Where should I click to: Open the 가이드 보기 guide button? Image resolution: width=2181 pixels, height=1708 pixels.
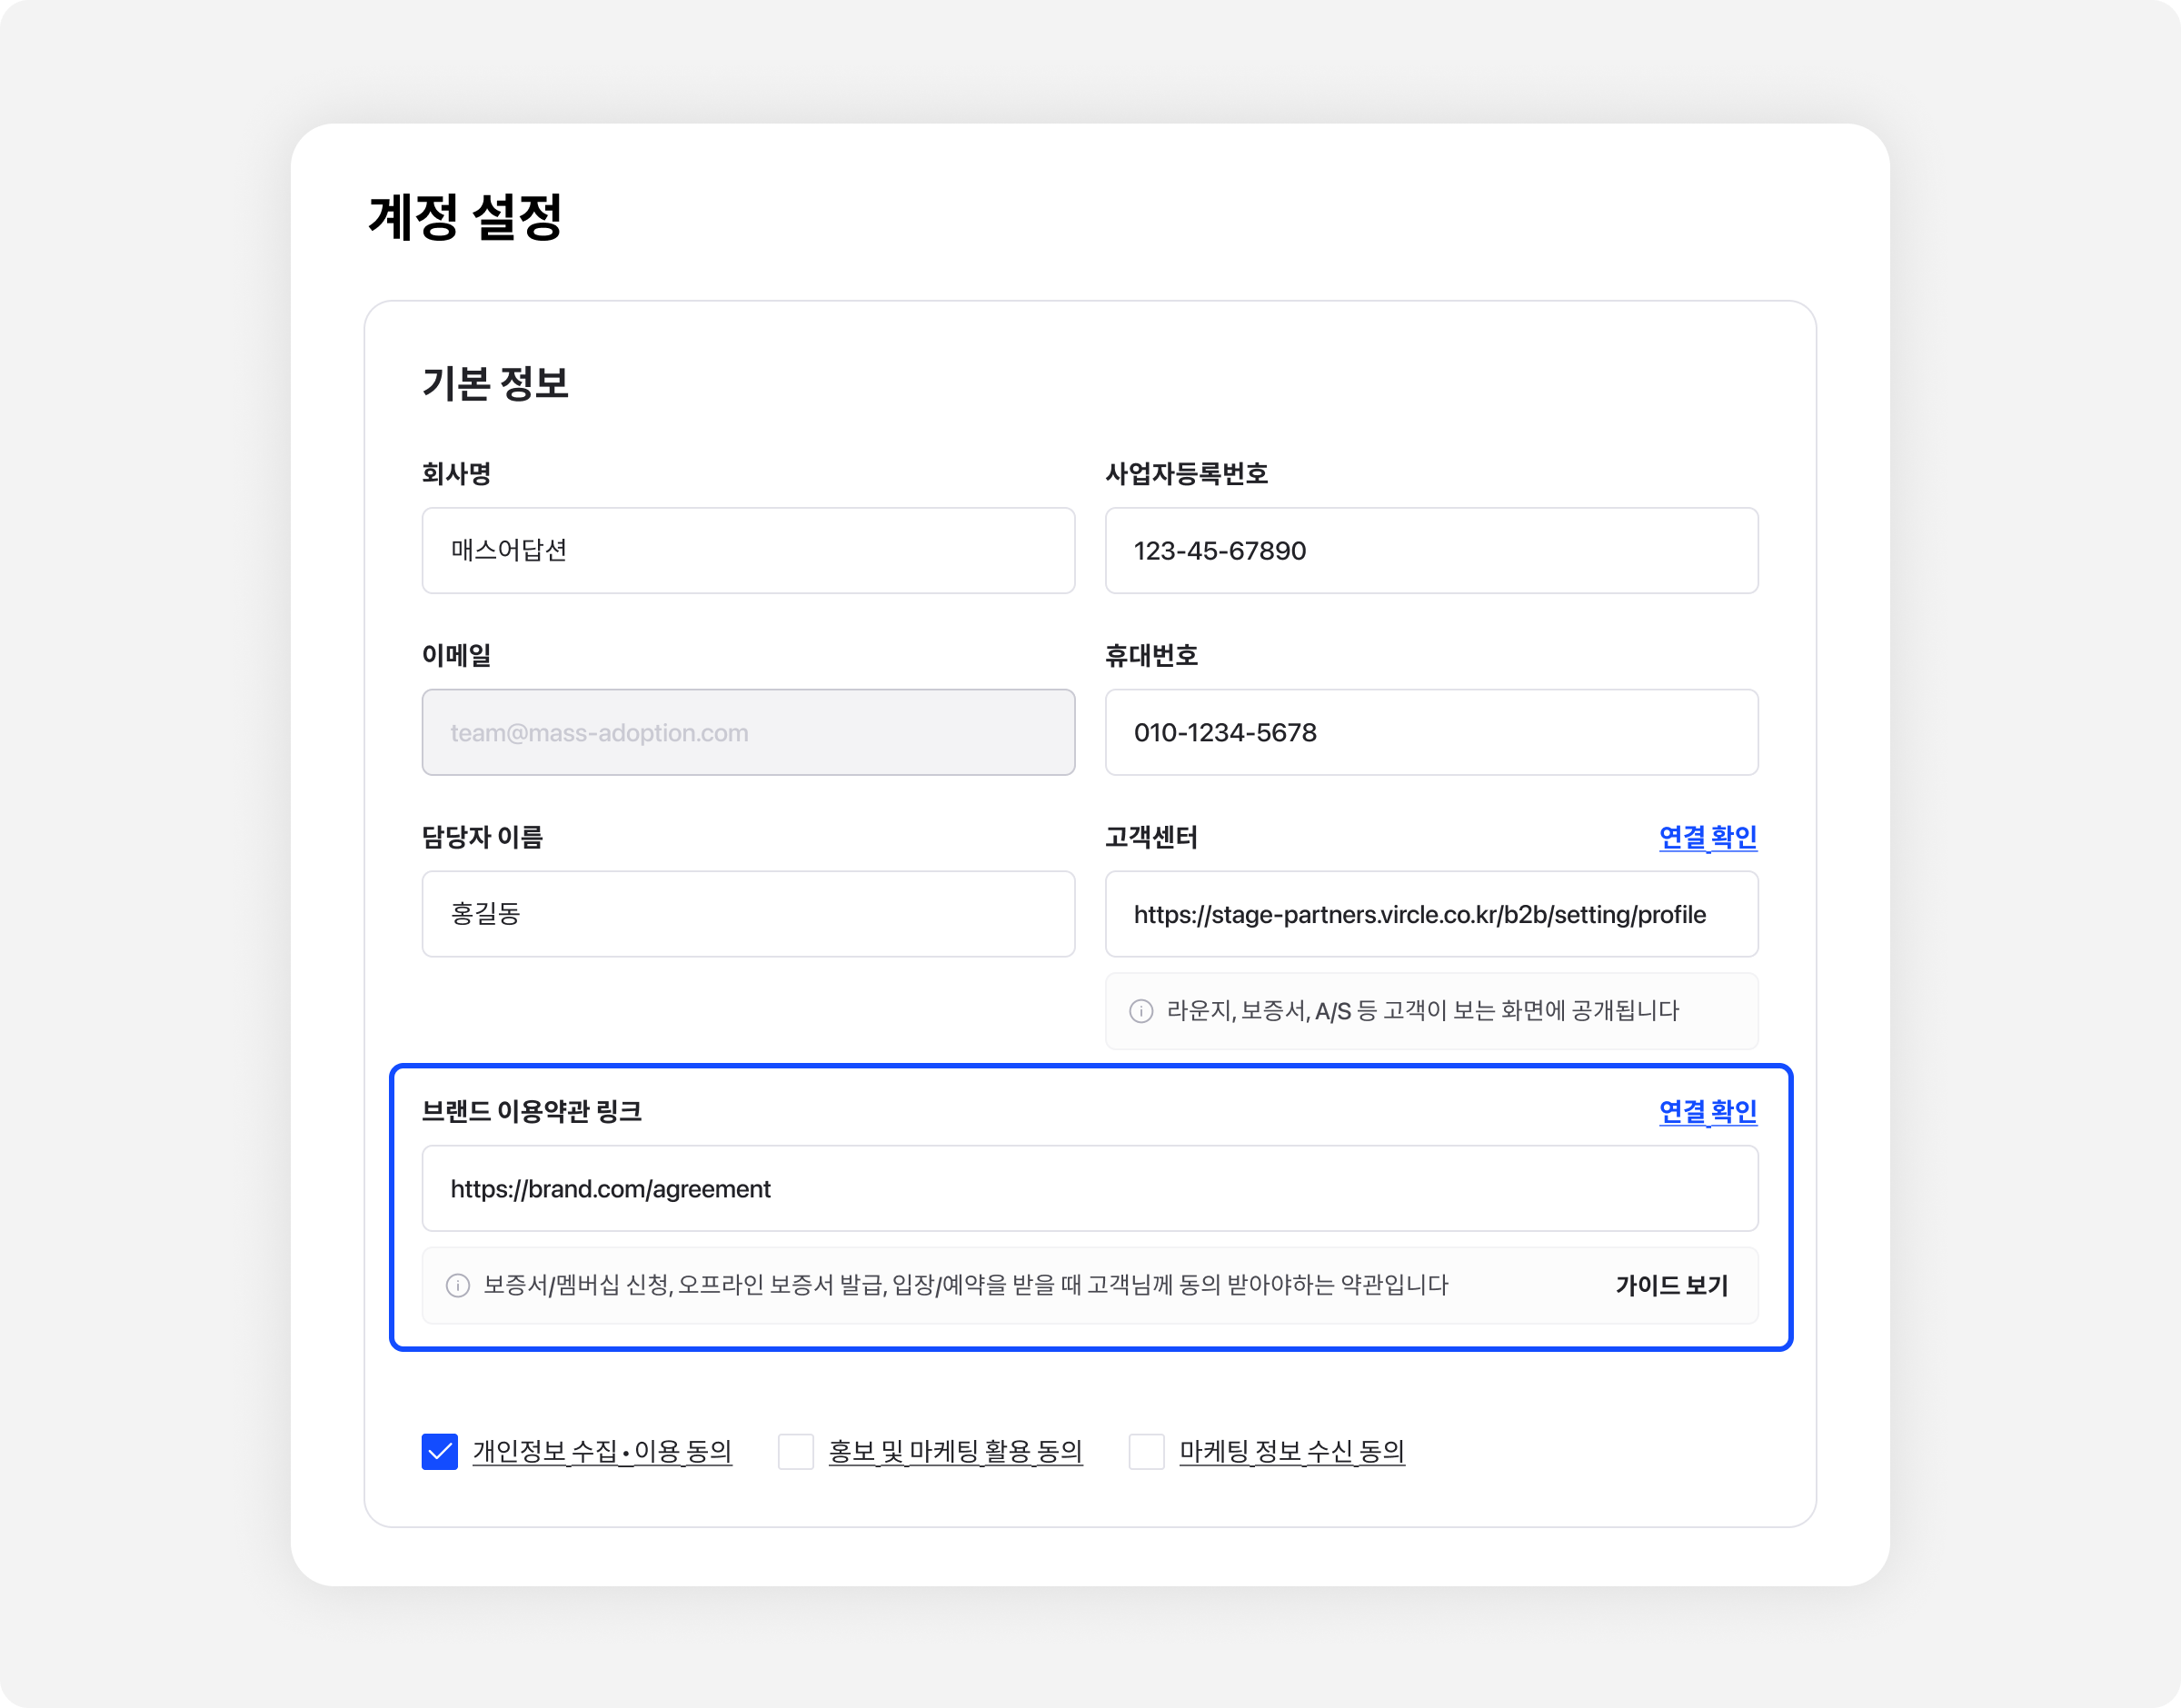1671,1285
